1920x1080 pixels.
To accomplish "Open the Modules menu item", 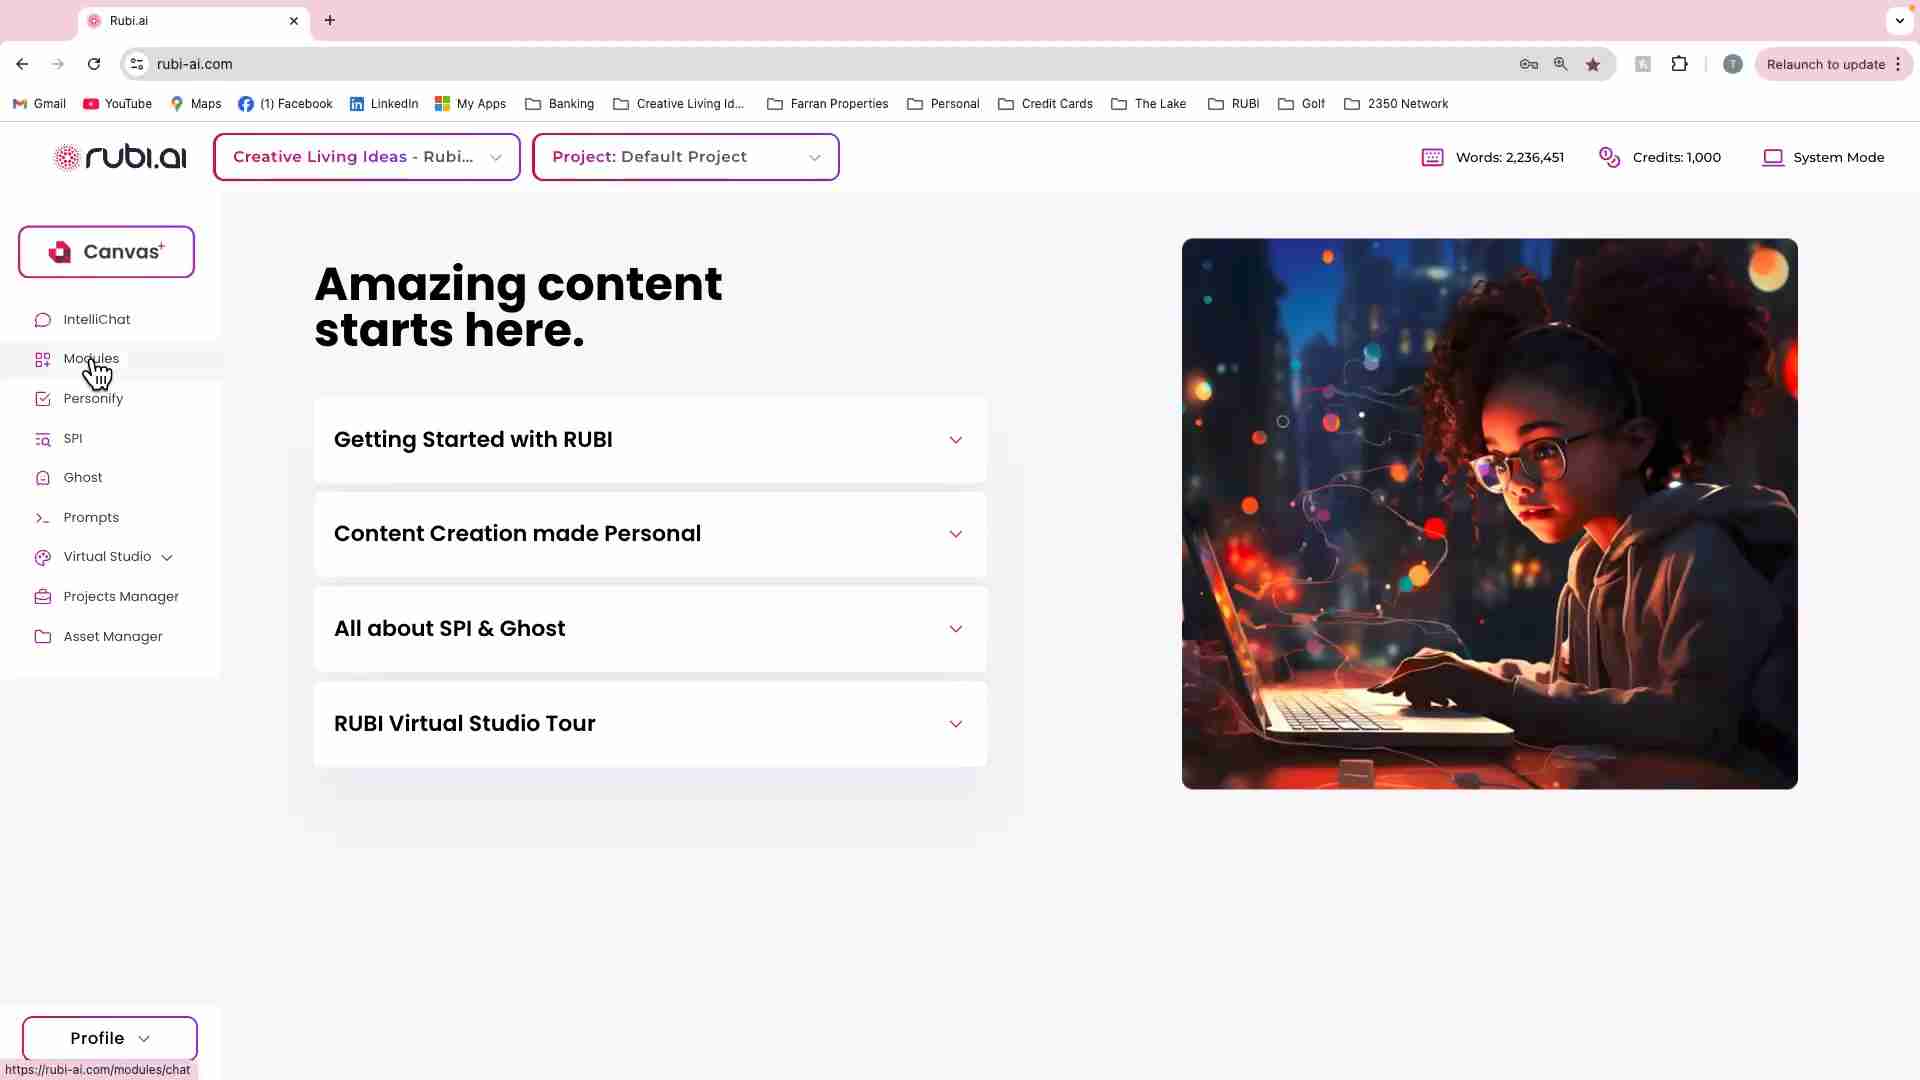I will [90, 359].
